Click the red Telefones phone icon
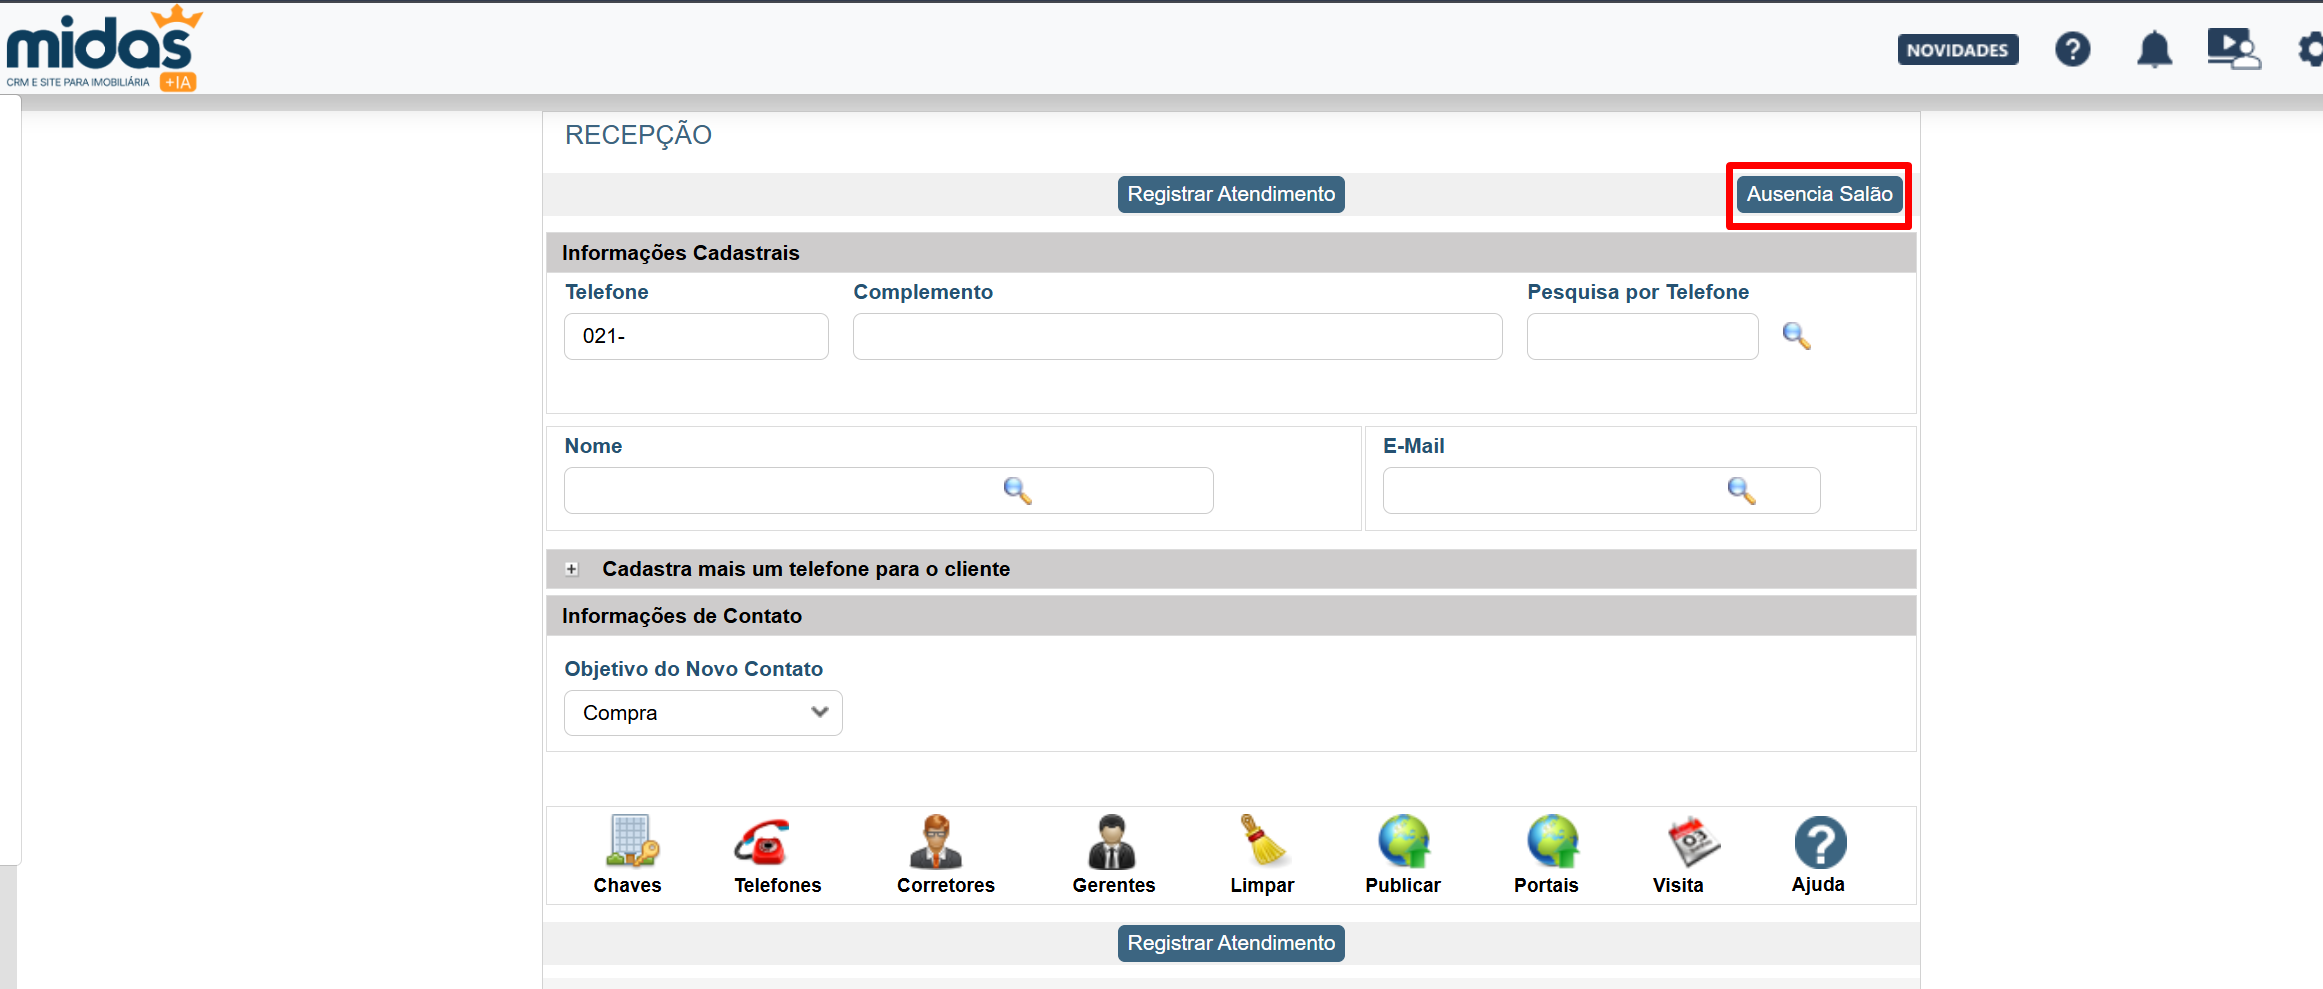The width and height of the screenshot is (2323, 989). click(763, 842)
